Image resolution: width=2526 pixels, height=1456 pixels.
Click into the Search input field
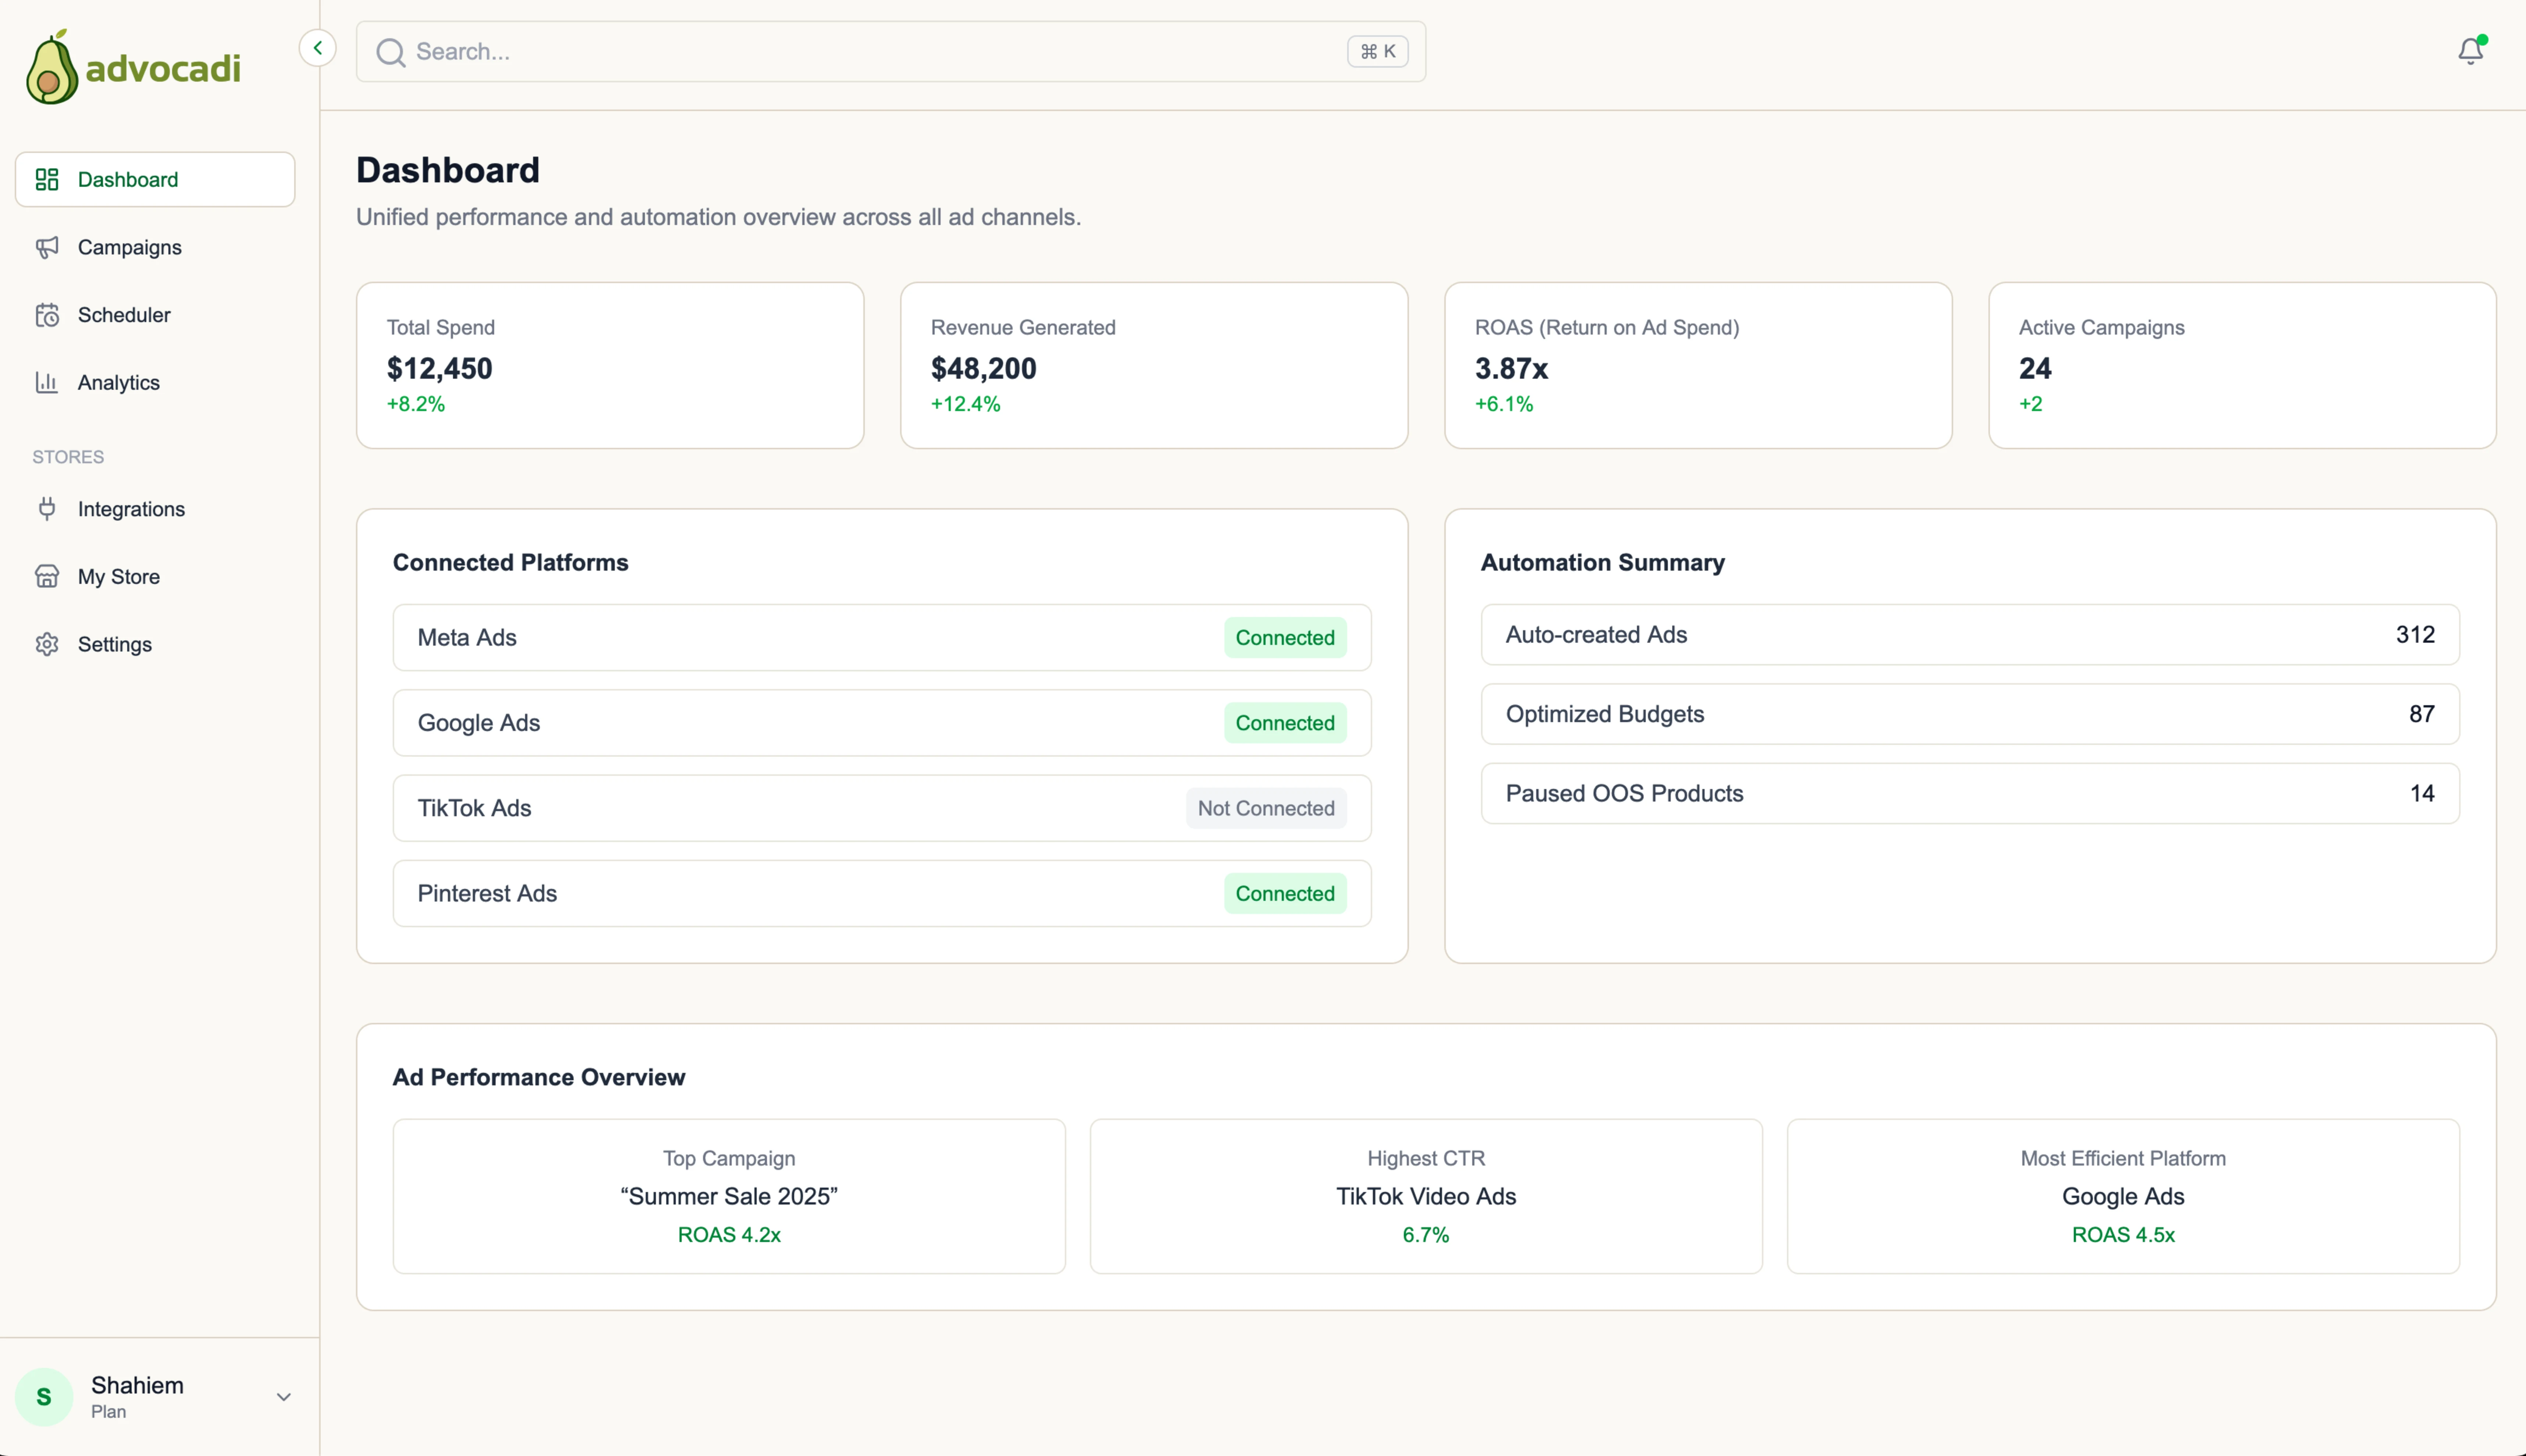tap(870, 52)
